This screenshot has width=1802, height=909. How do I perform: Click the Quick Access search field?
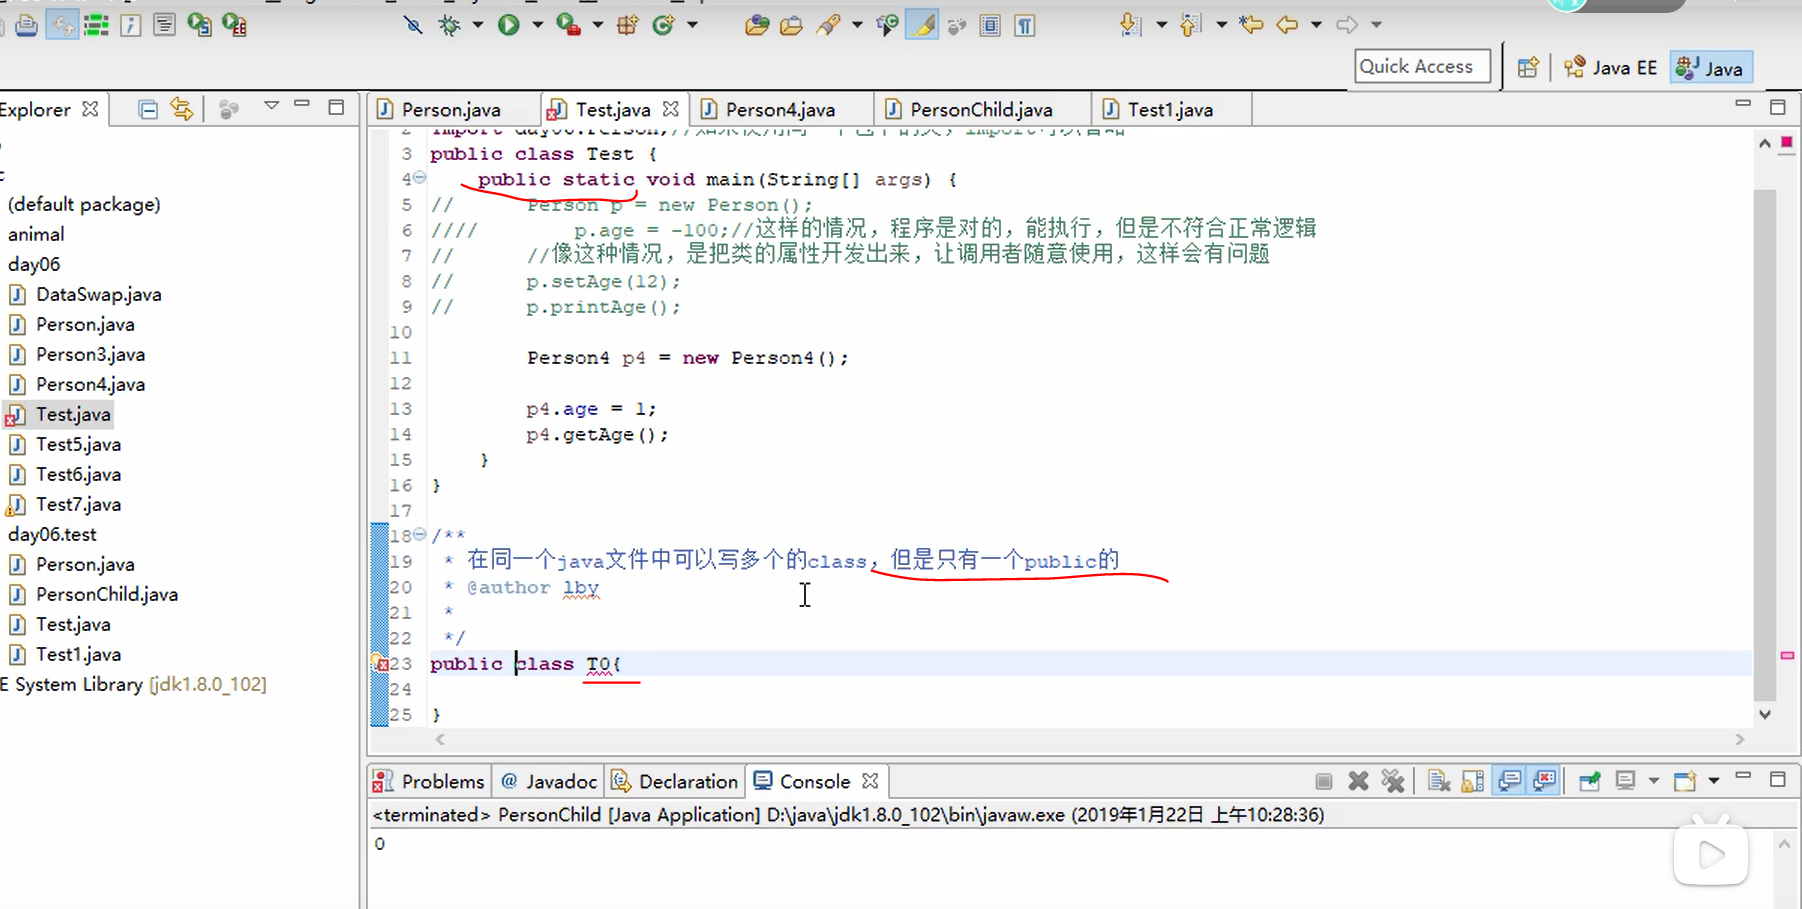pyautogui.click(x=1422, y=66)
